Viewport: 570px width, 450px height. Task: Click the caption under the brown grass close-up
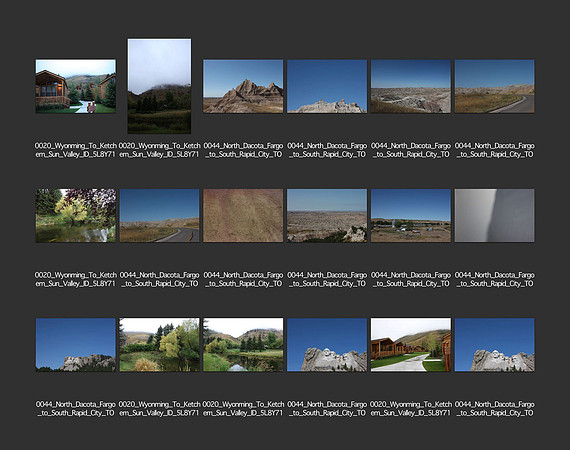click(x=243, y=279)
